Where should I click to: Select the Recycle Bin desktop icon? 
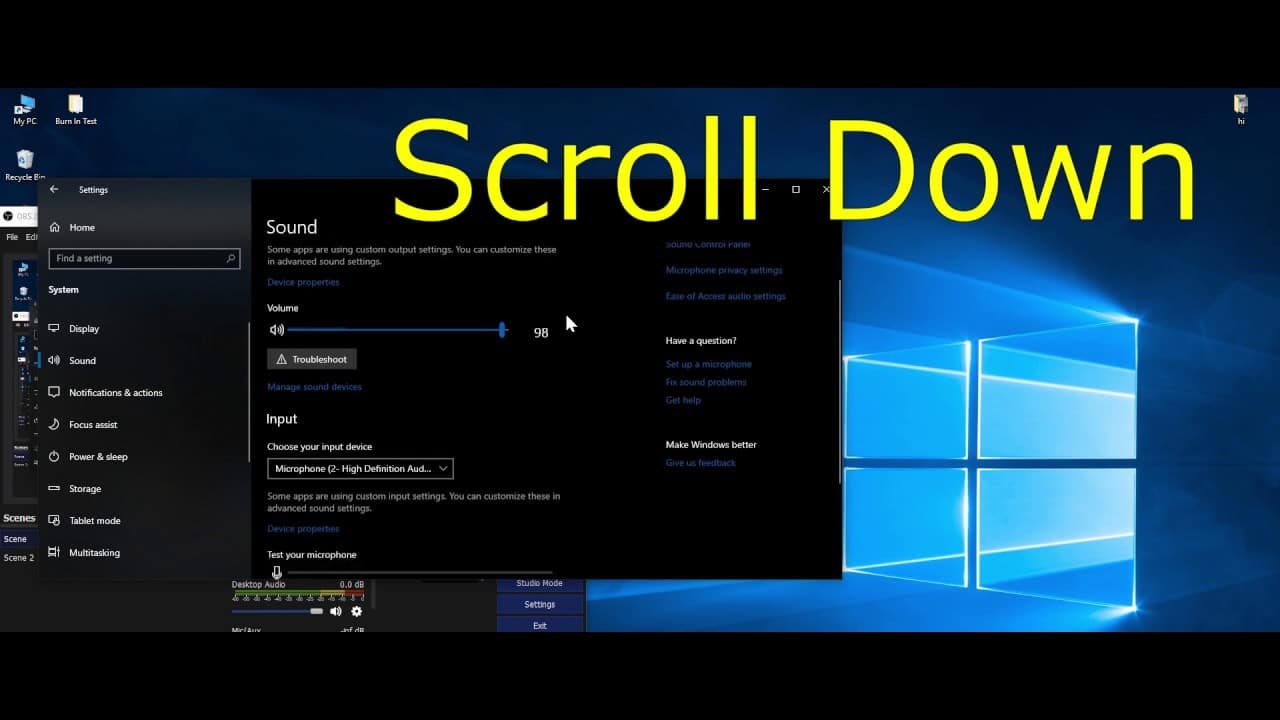(25, 165)
